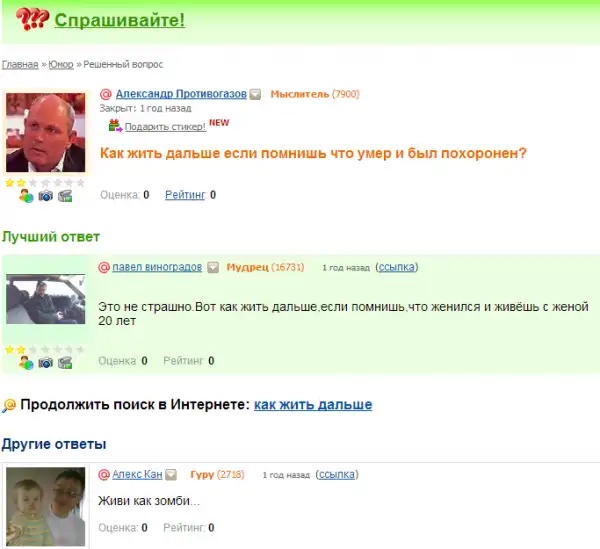The height and width of the screenshot is (549, 600).
Task: Click the @ icon beside павел виноградов
Action: coord(104,267)
